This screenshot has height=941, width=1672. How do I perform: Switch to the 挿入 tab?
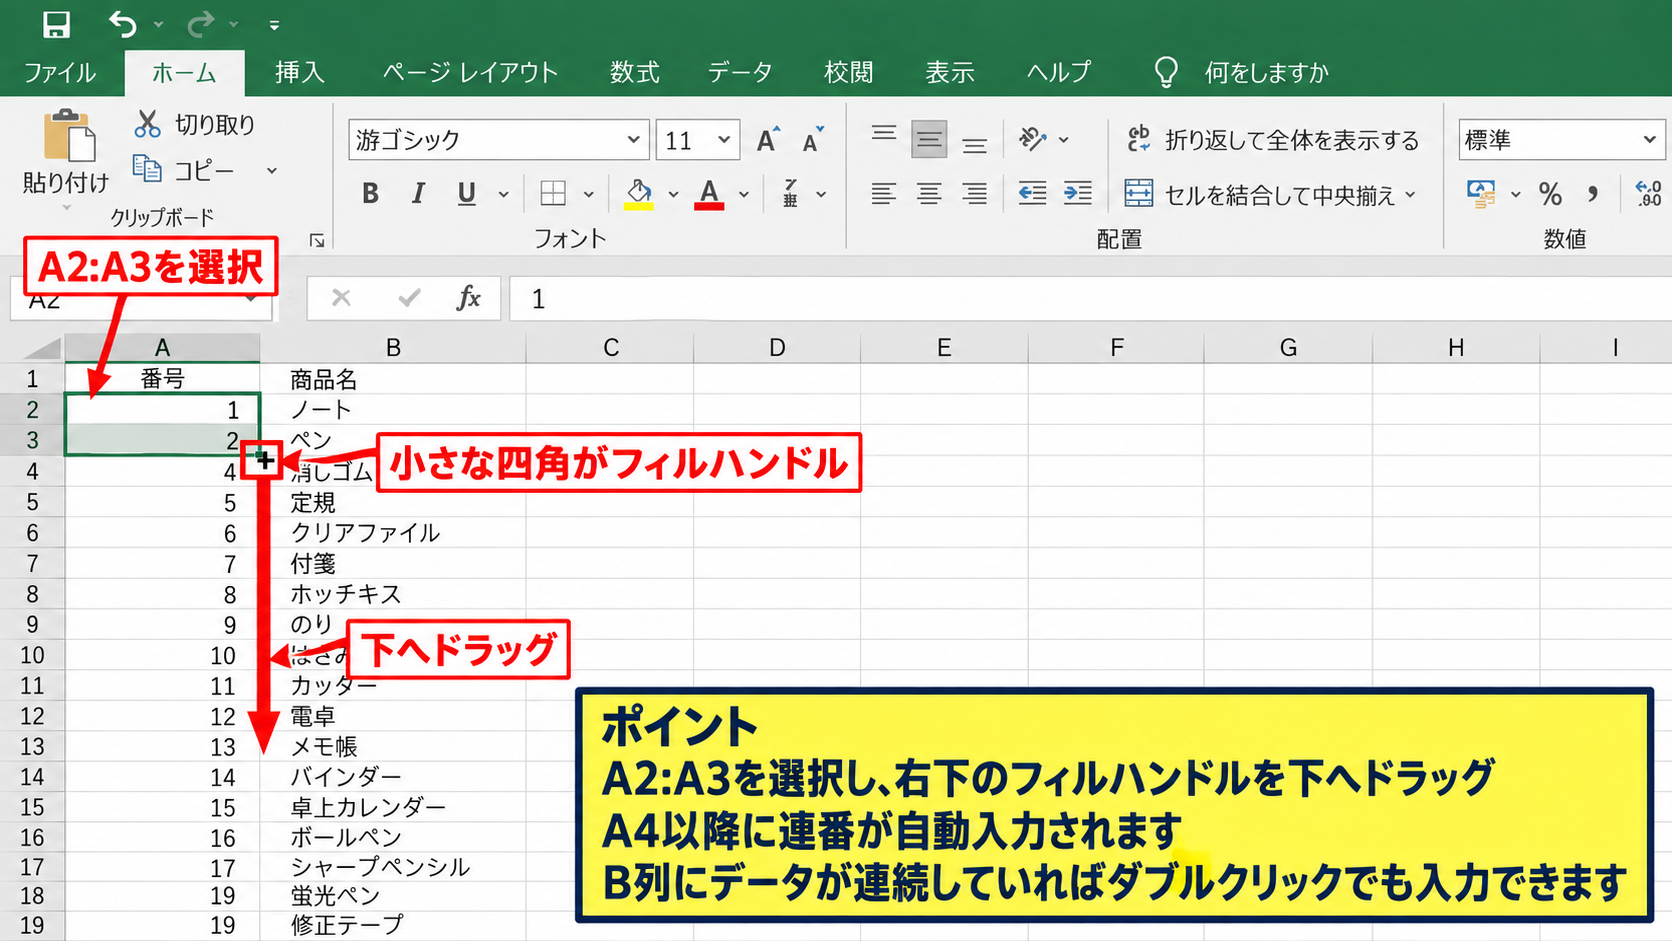tap(300, 72)
